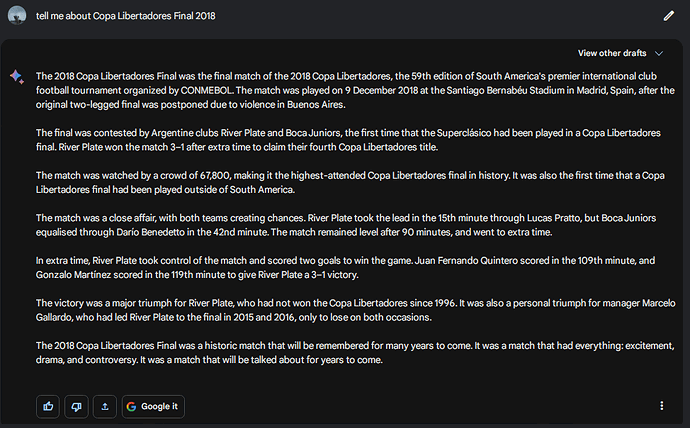Mark the response with thumbs down
Screen dimensions: 690x428
(77, 406)
